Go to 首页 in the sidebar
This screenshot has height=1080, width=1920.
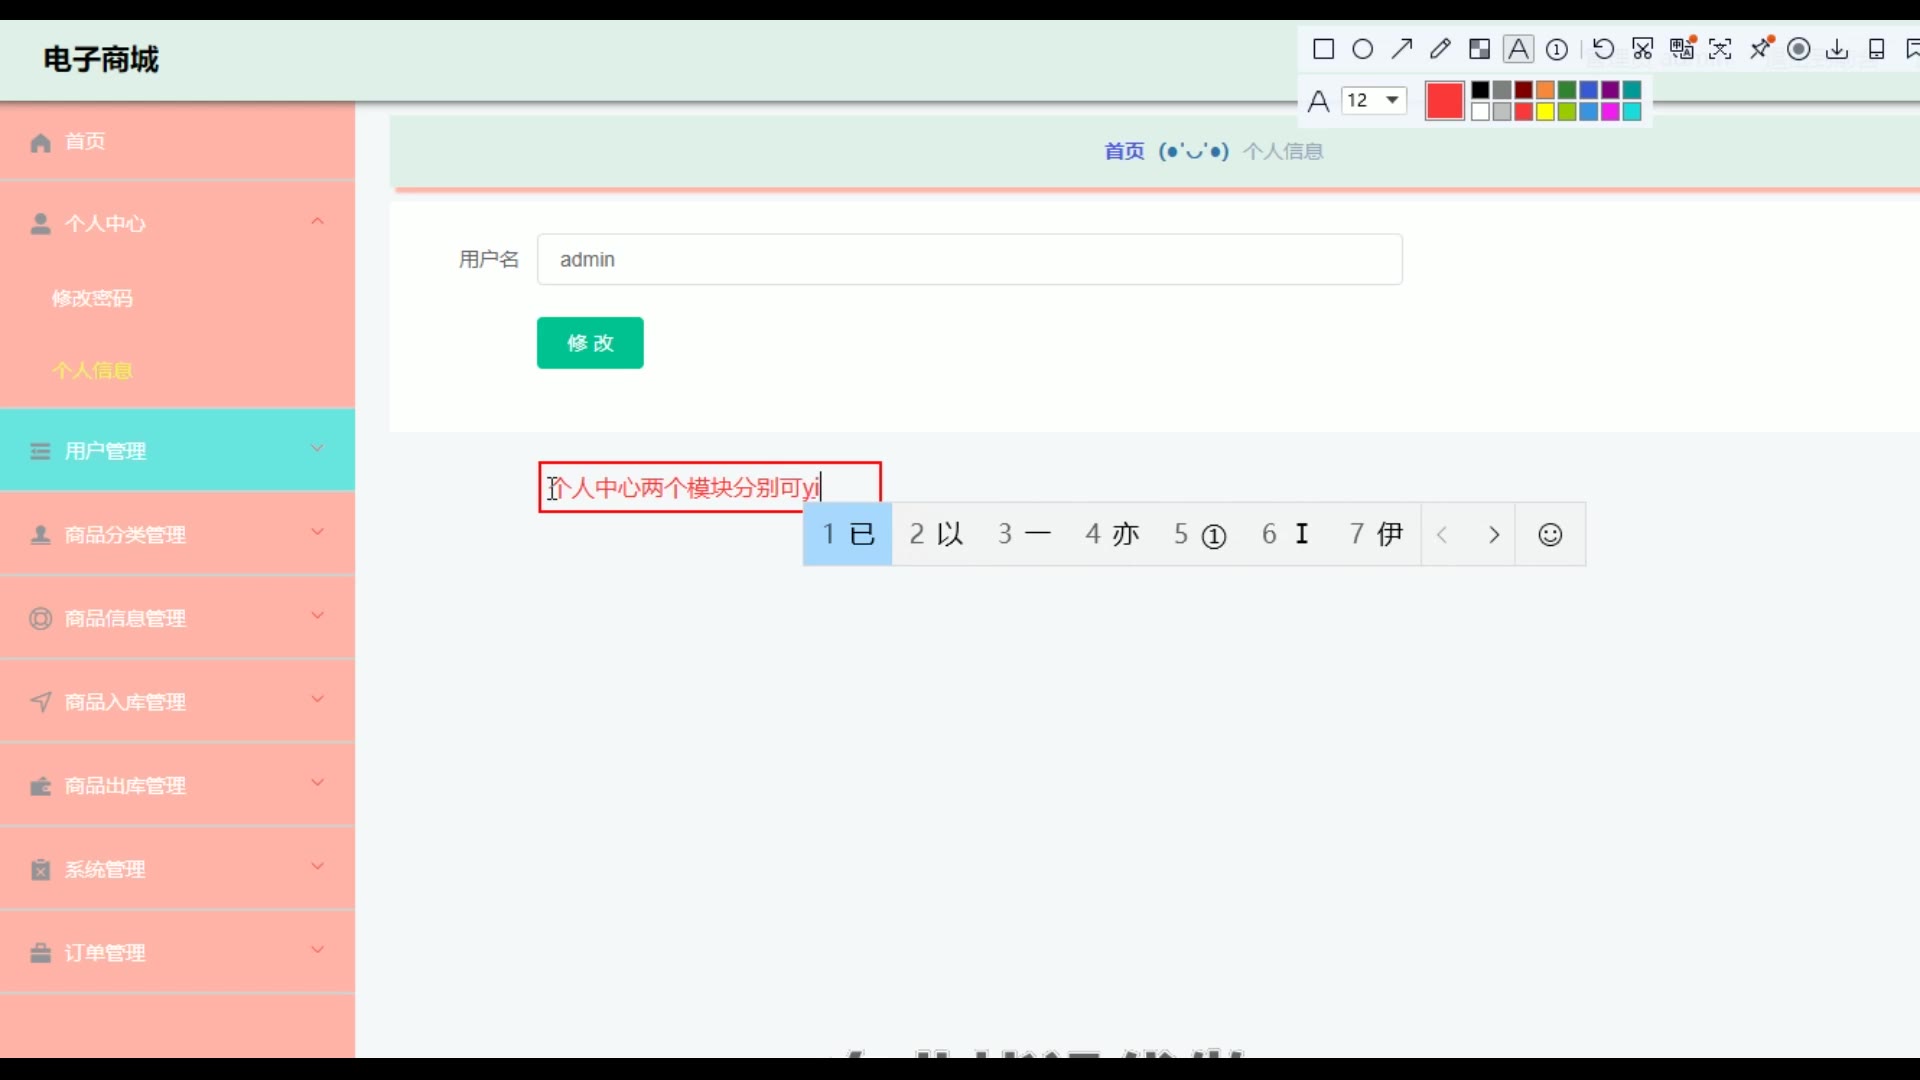(x=85, y=141)
